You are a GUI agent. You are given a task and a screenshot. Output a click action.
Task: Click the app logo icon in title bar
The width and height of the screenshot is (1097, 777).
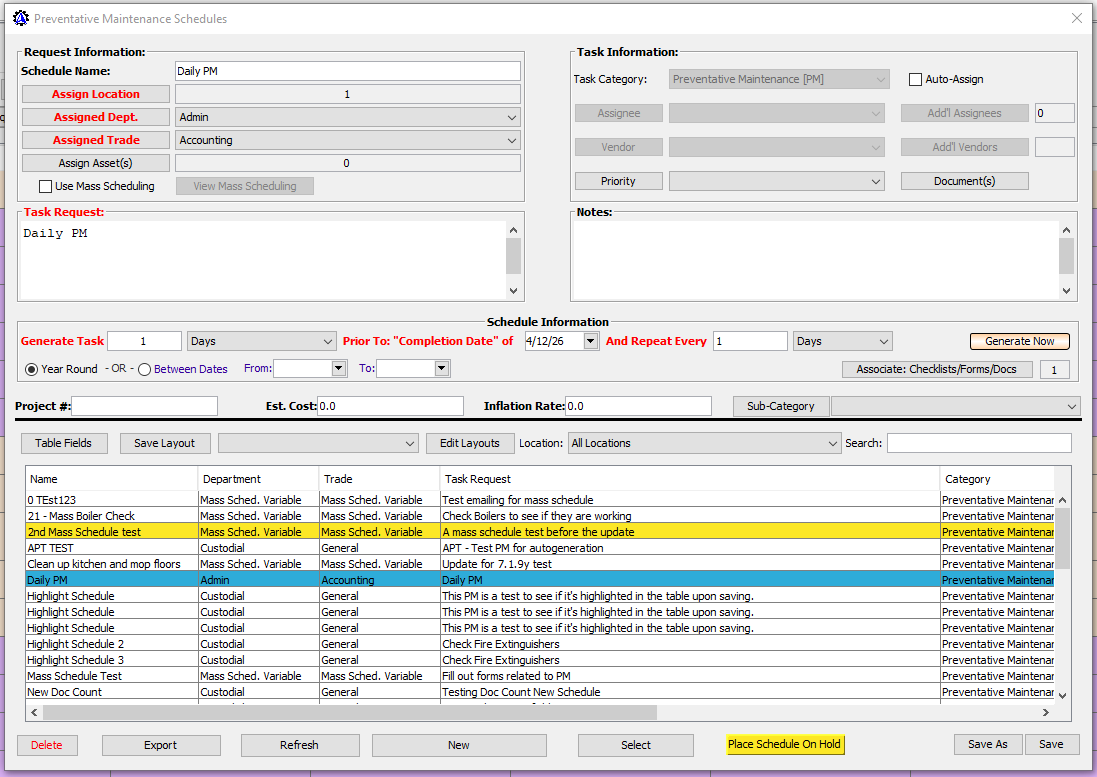[20, 18]
